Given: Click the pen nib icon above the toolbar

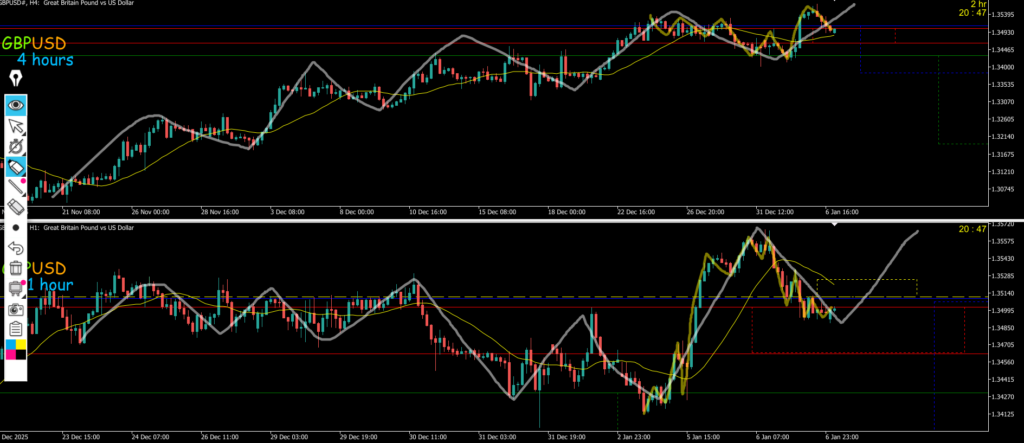Looking at the screenshot, I should (16, 79).
